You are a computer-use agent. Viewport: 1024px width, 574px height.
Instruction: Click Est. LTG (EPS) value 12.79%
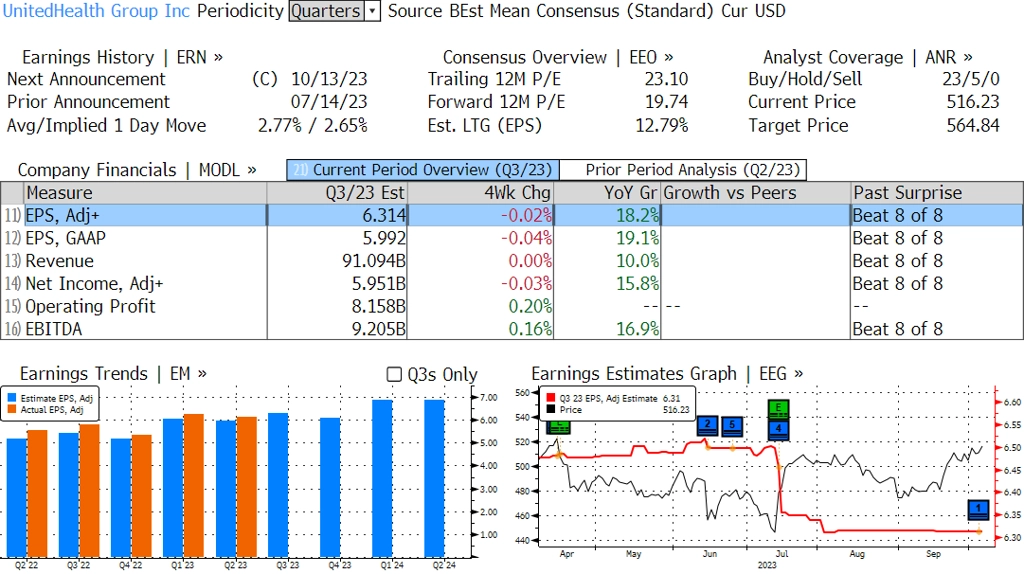point(662,125)
